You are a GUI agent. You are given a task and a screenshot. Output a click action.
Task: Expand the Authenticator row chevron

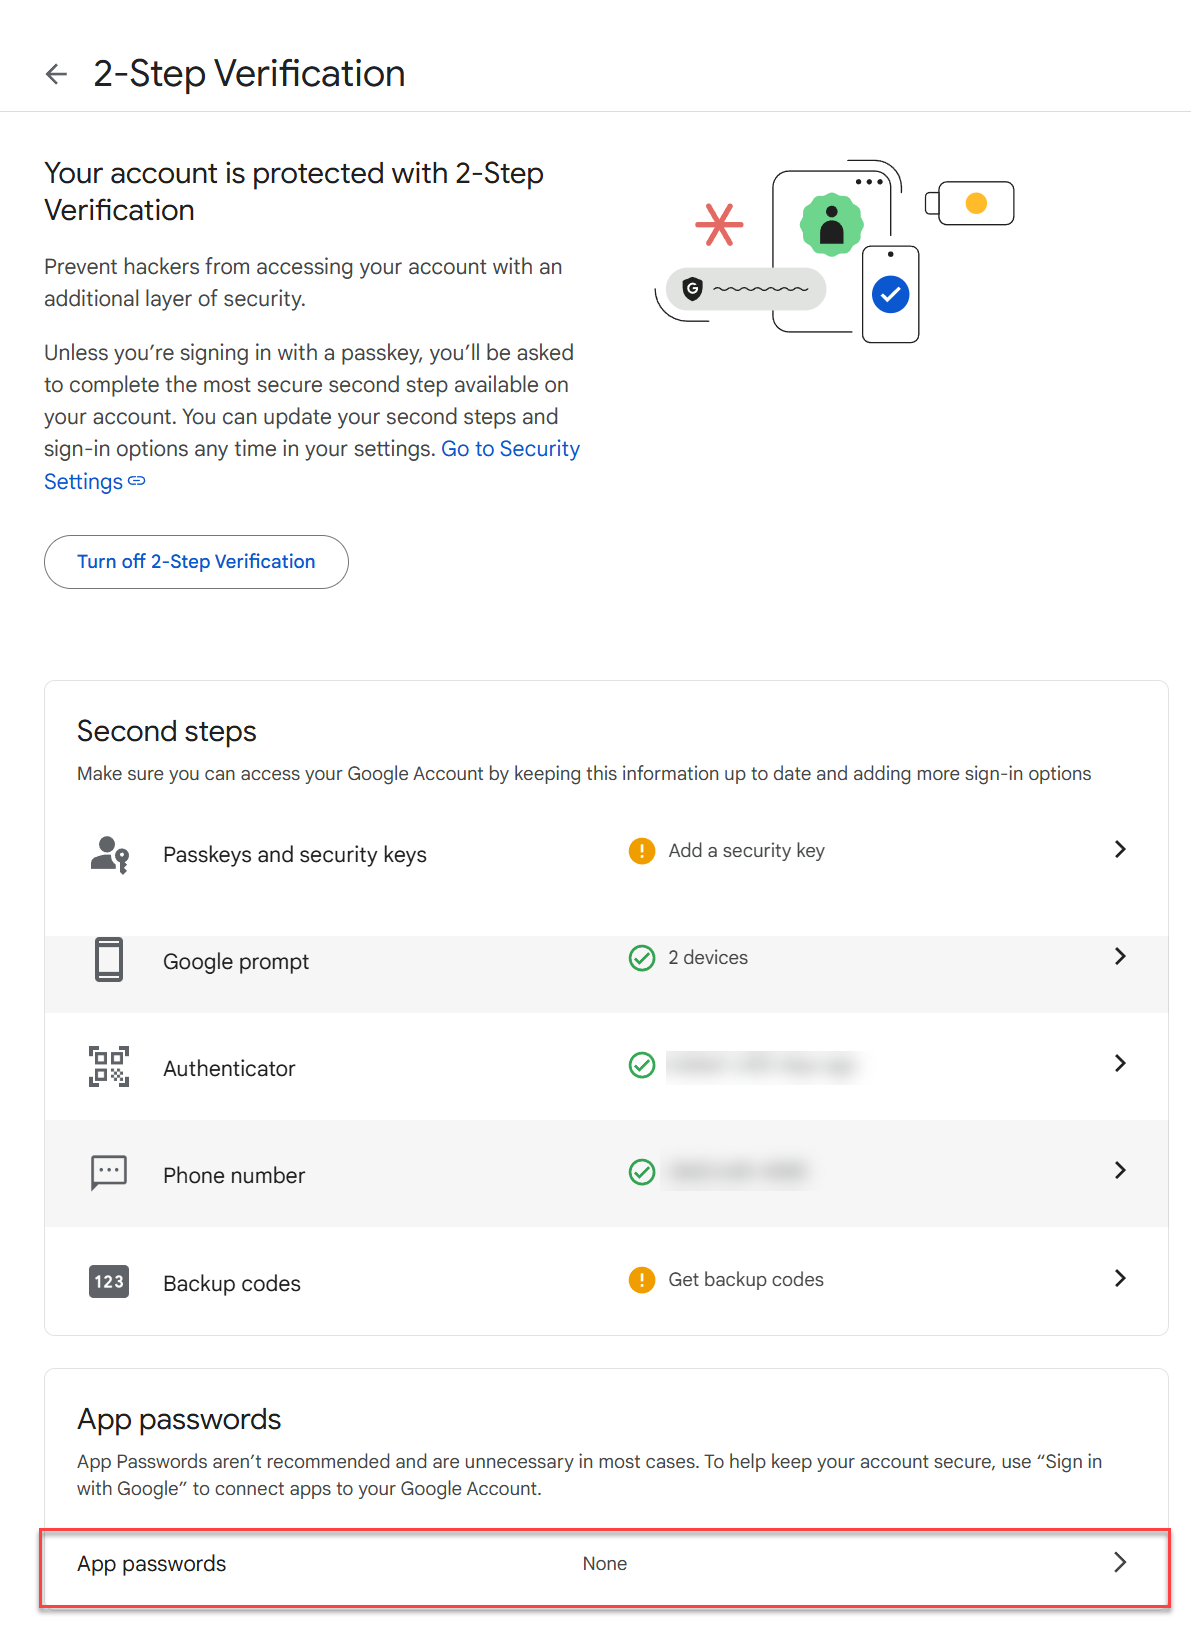[x=1120, y=1063]
